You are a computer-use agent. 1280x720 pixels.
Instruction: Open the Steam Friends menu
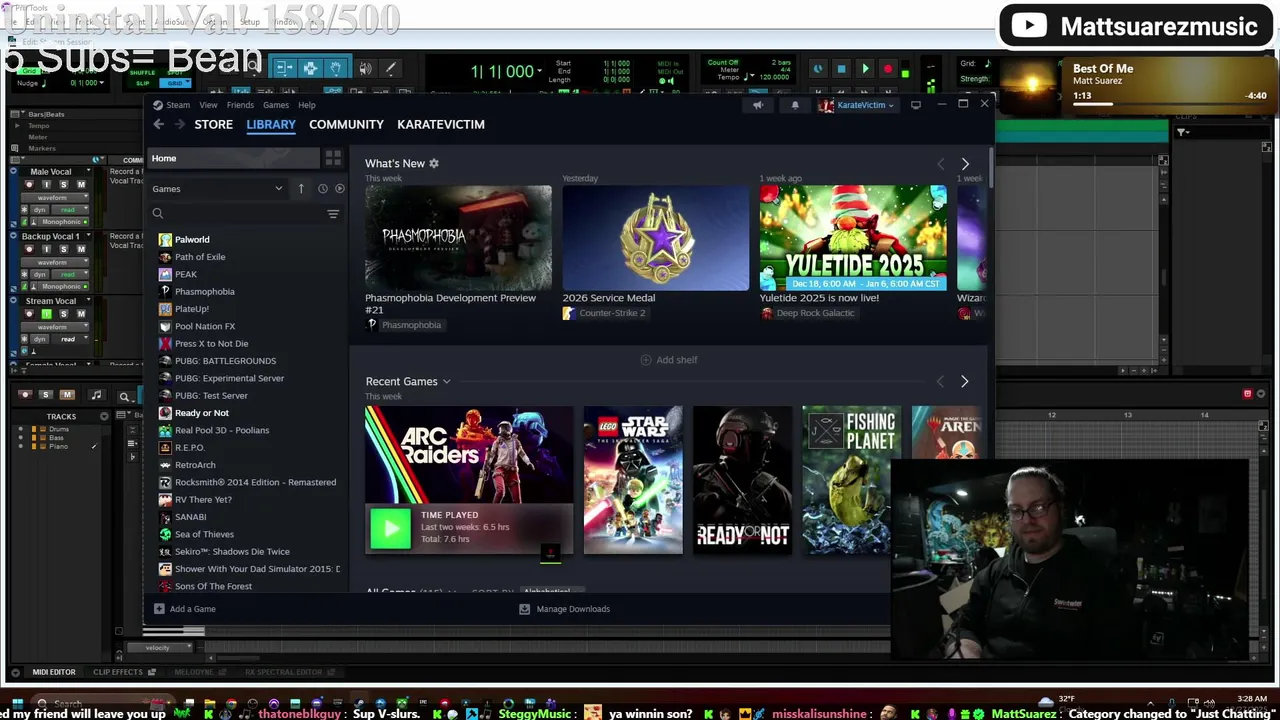pos(240,105)
